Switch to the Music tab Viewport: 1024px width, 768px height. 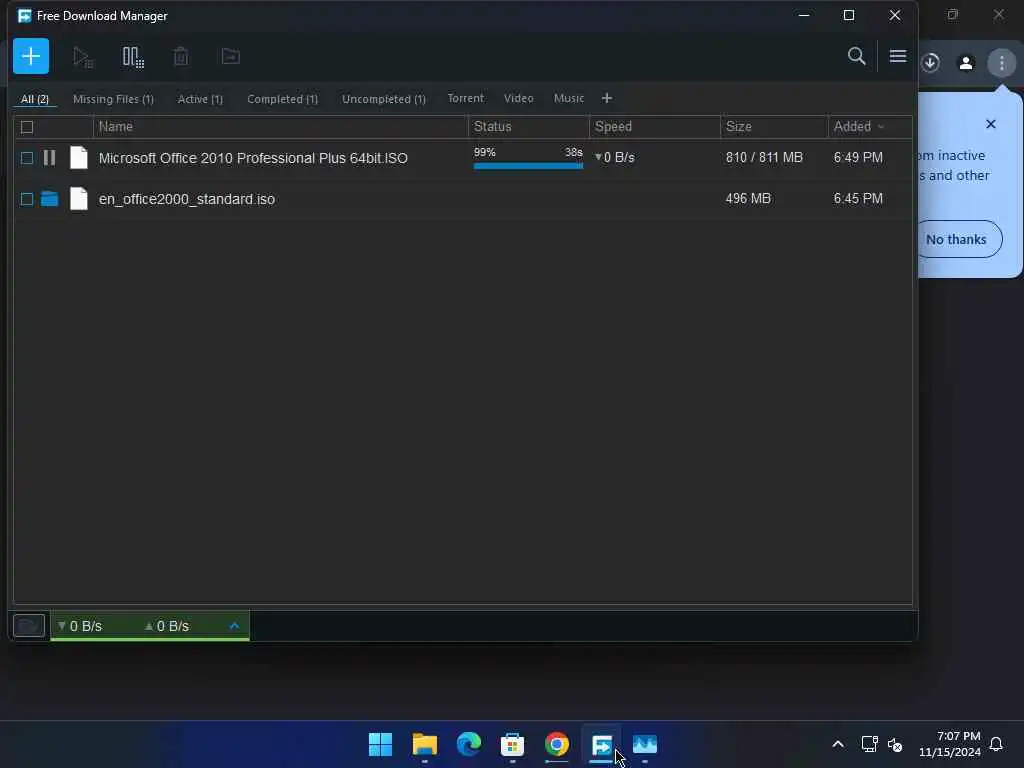pyautogui.click(x=569, y=98)
